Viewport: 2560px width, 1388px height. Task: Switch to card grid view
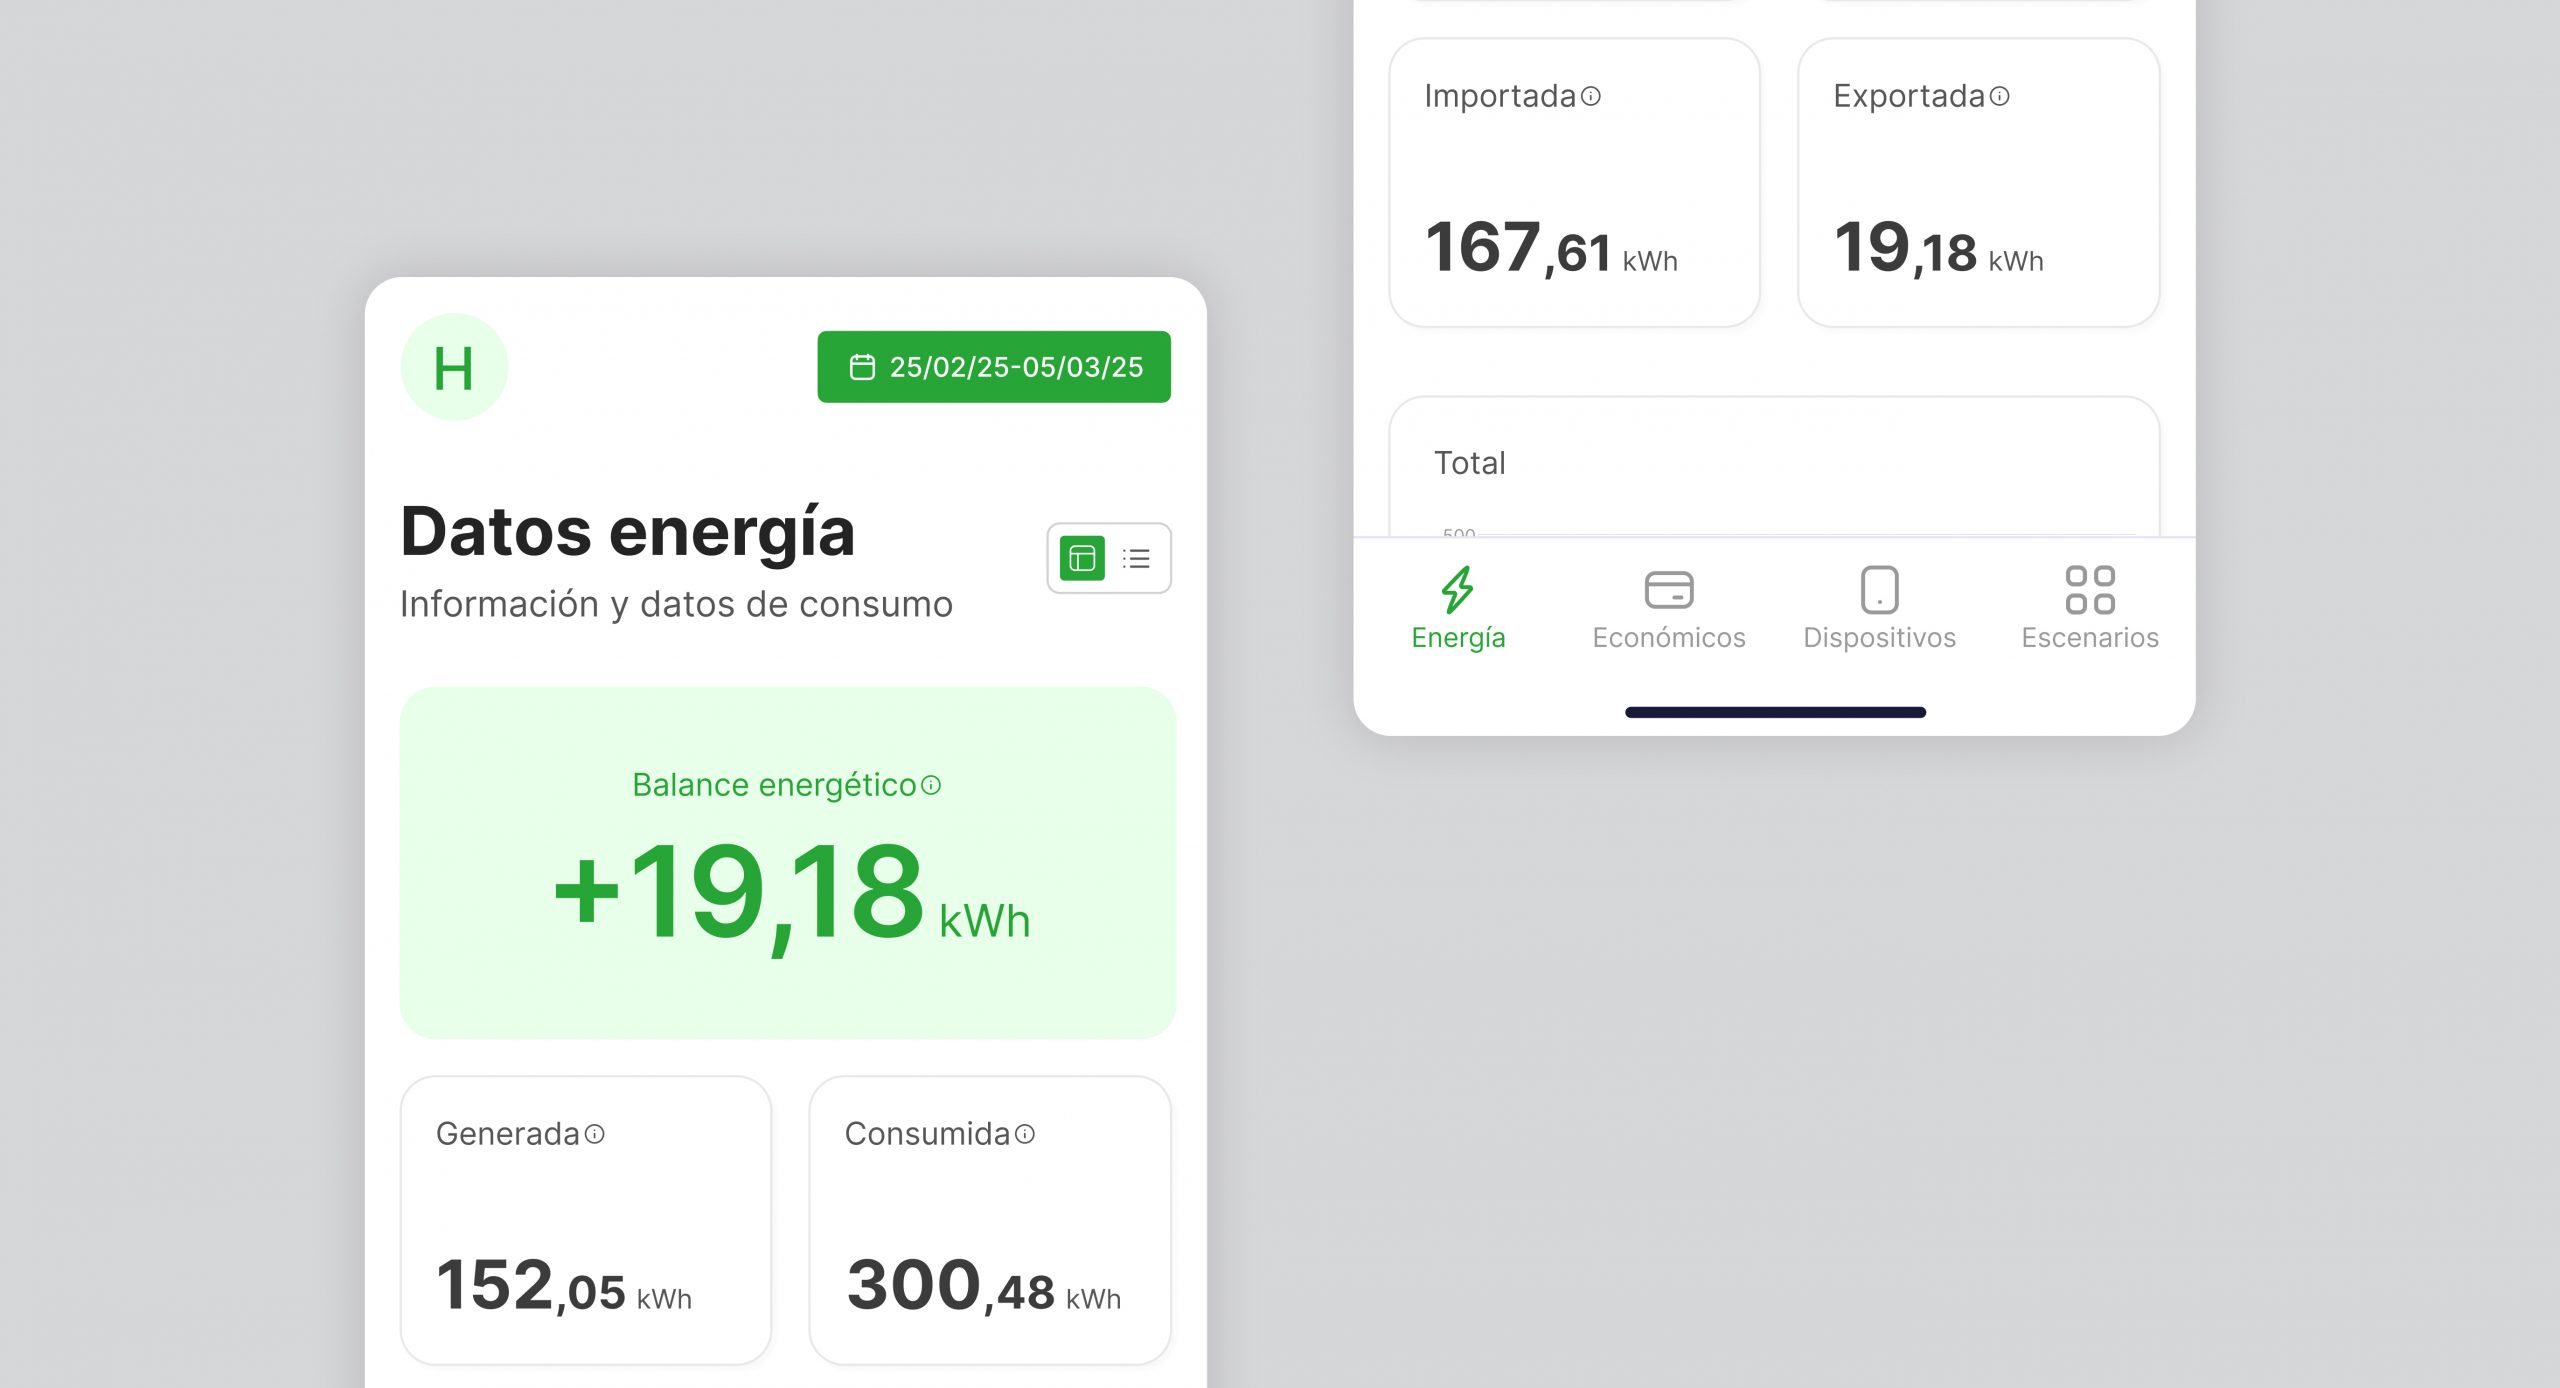coord(1082,558)
